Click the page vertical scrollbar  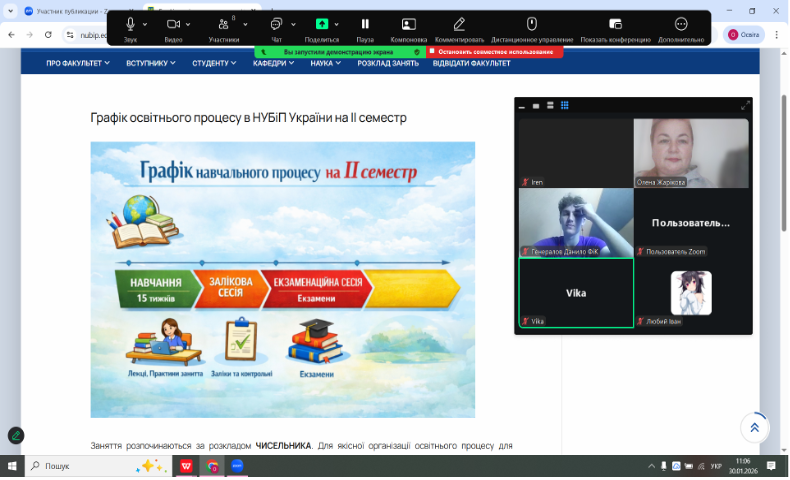coord(784,161)
